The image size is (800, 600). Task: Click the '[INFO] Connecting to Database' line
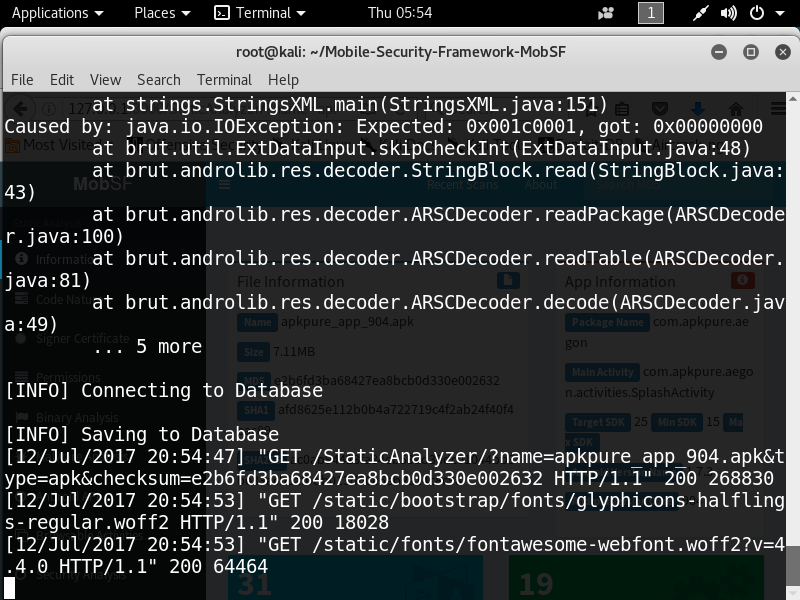pos(164,390)
